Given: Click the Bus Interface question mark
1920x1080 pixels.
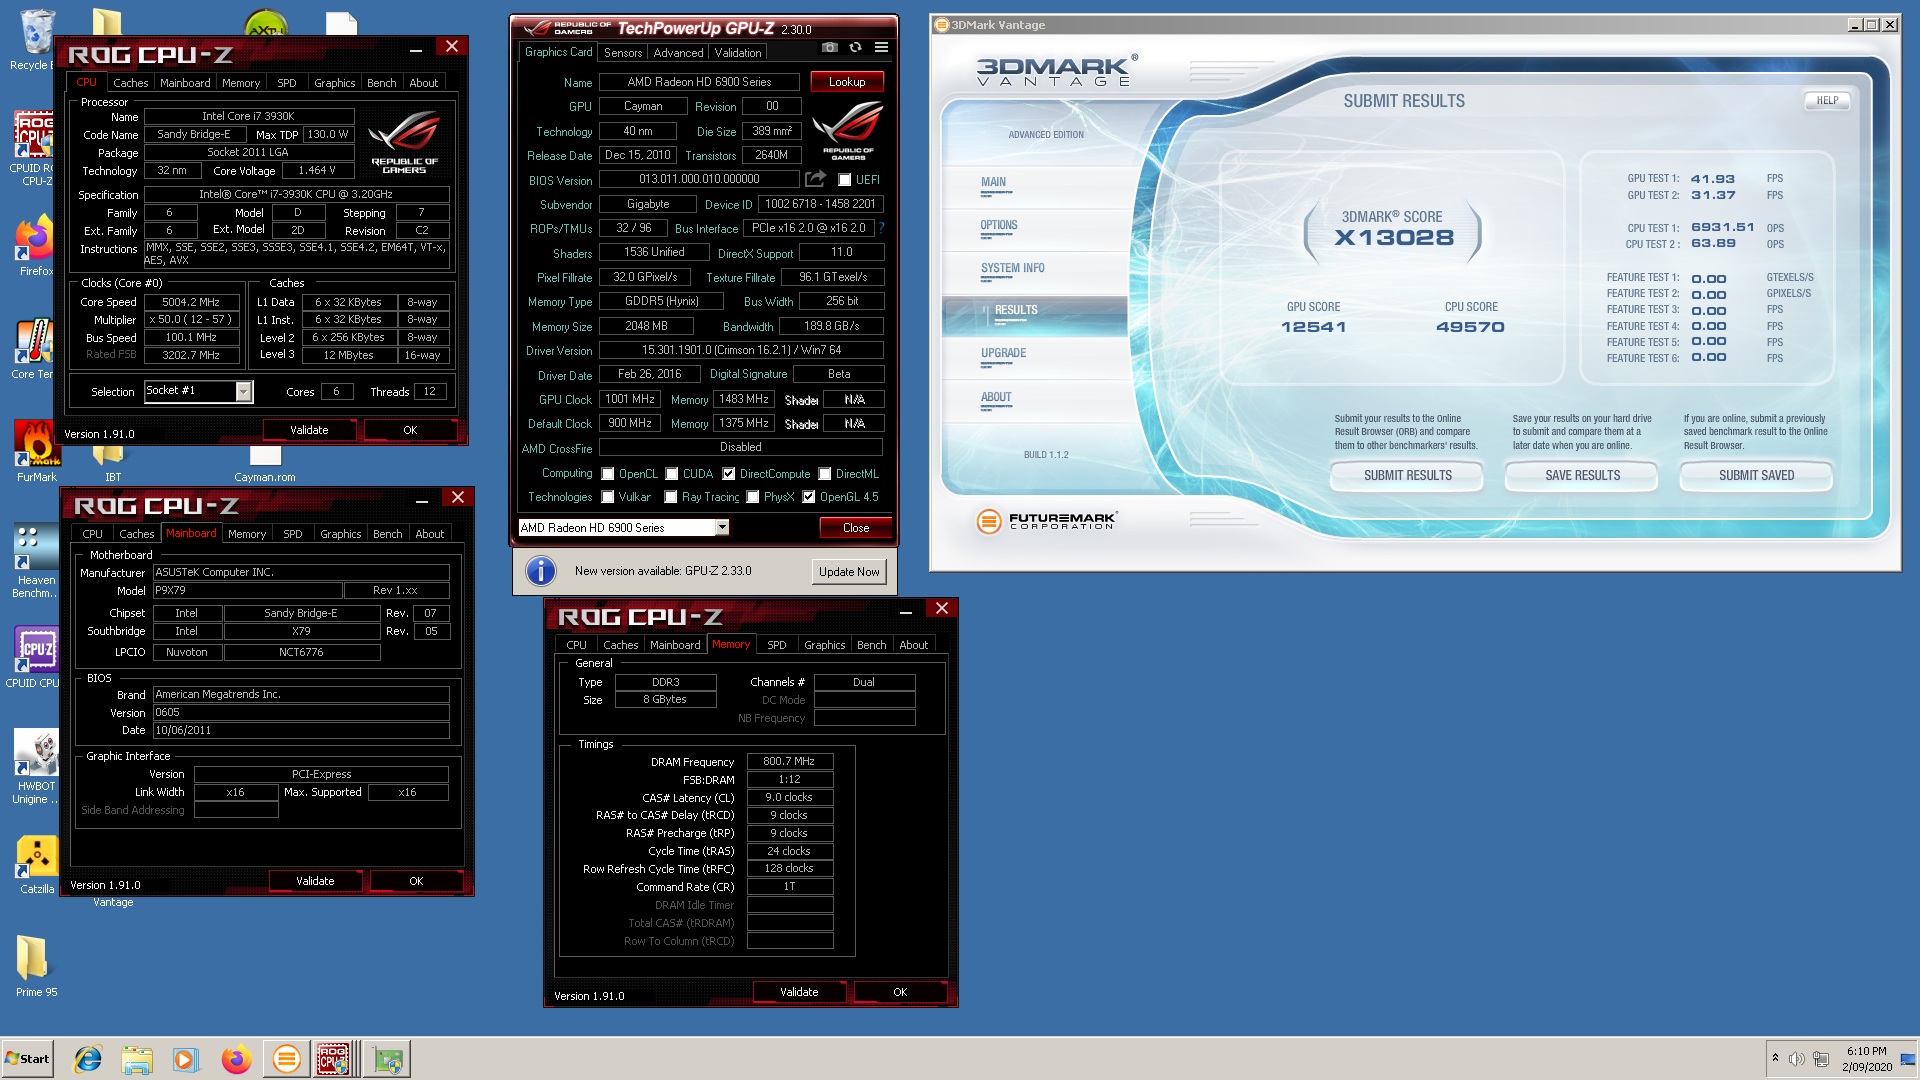Looking at the screenshot, I should (x=881, y=228).
